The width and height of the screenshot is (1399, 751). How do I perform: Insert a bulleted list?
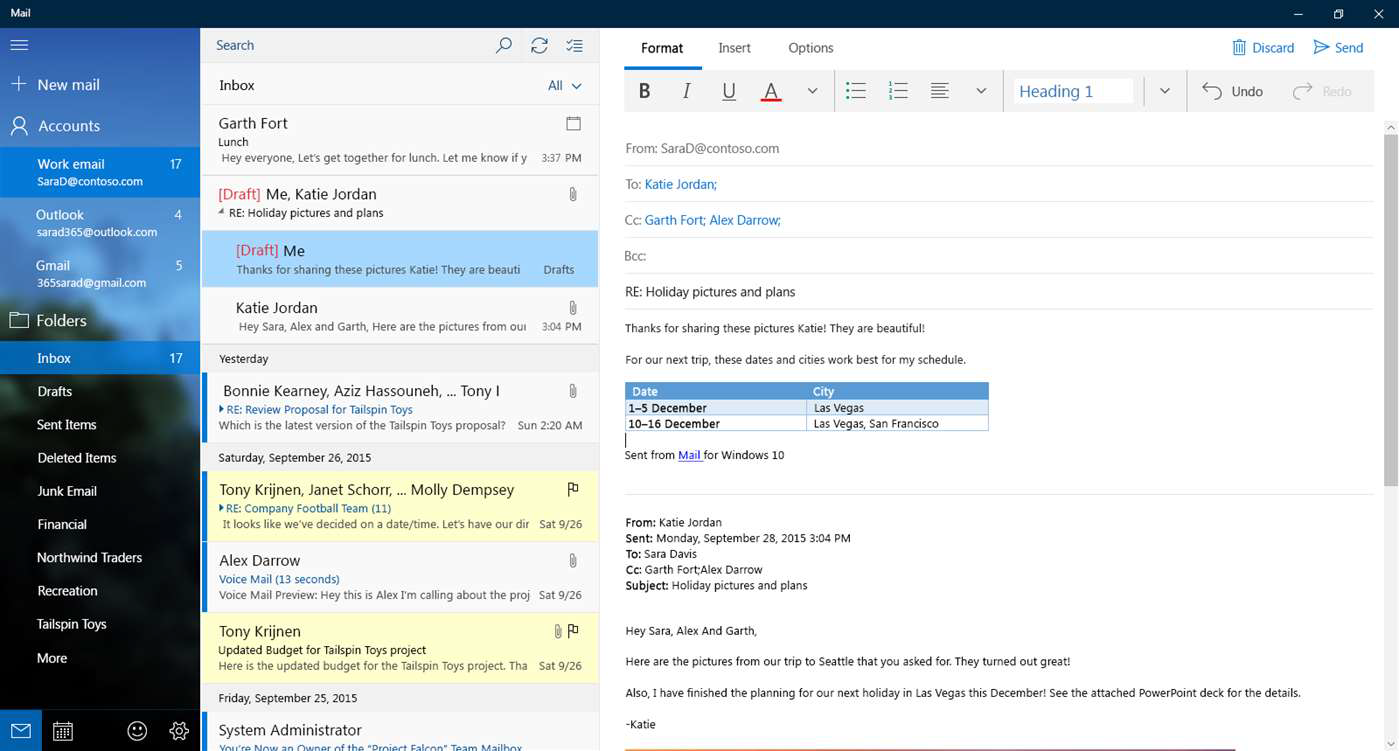[x=856, y=90]
